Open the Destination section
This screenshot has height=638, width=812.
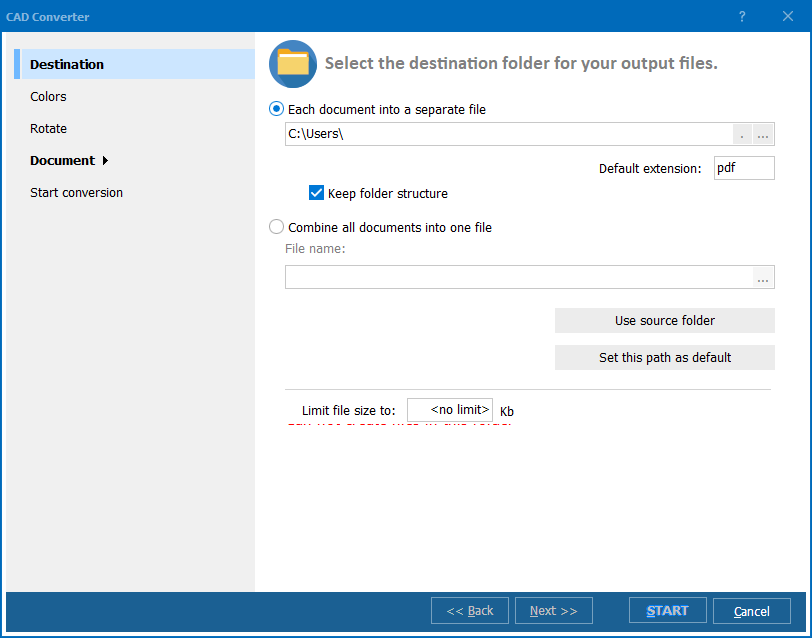coord(67,65)
